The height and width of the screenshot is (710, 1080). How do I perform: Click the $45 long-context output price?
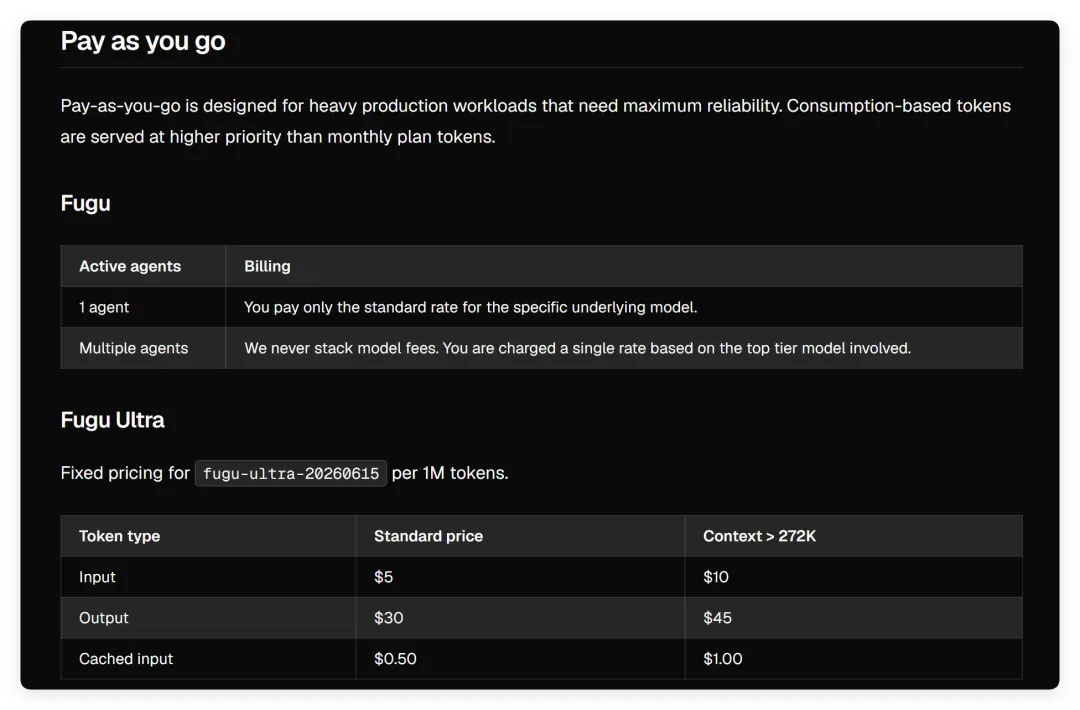pos(717,618)
